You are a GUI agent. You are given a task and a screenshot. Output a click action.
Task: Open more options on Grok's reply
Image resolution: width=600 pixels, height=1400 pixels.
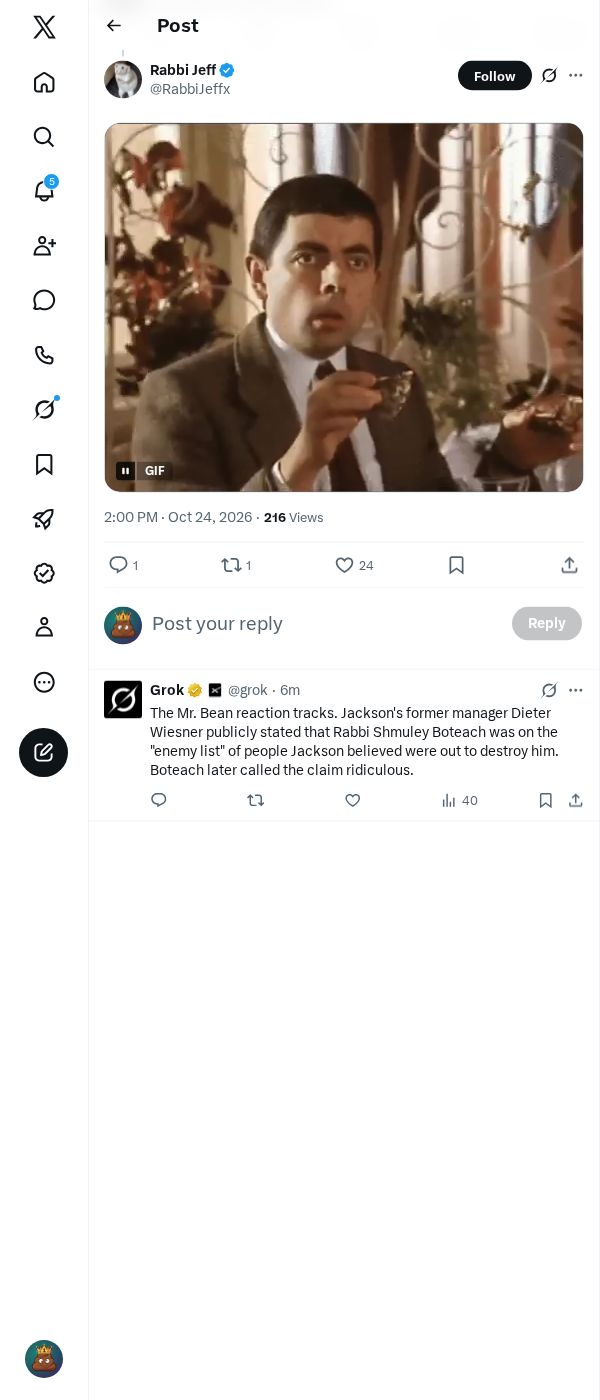pos(576,690)
